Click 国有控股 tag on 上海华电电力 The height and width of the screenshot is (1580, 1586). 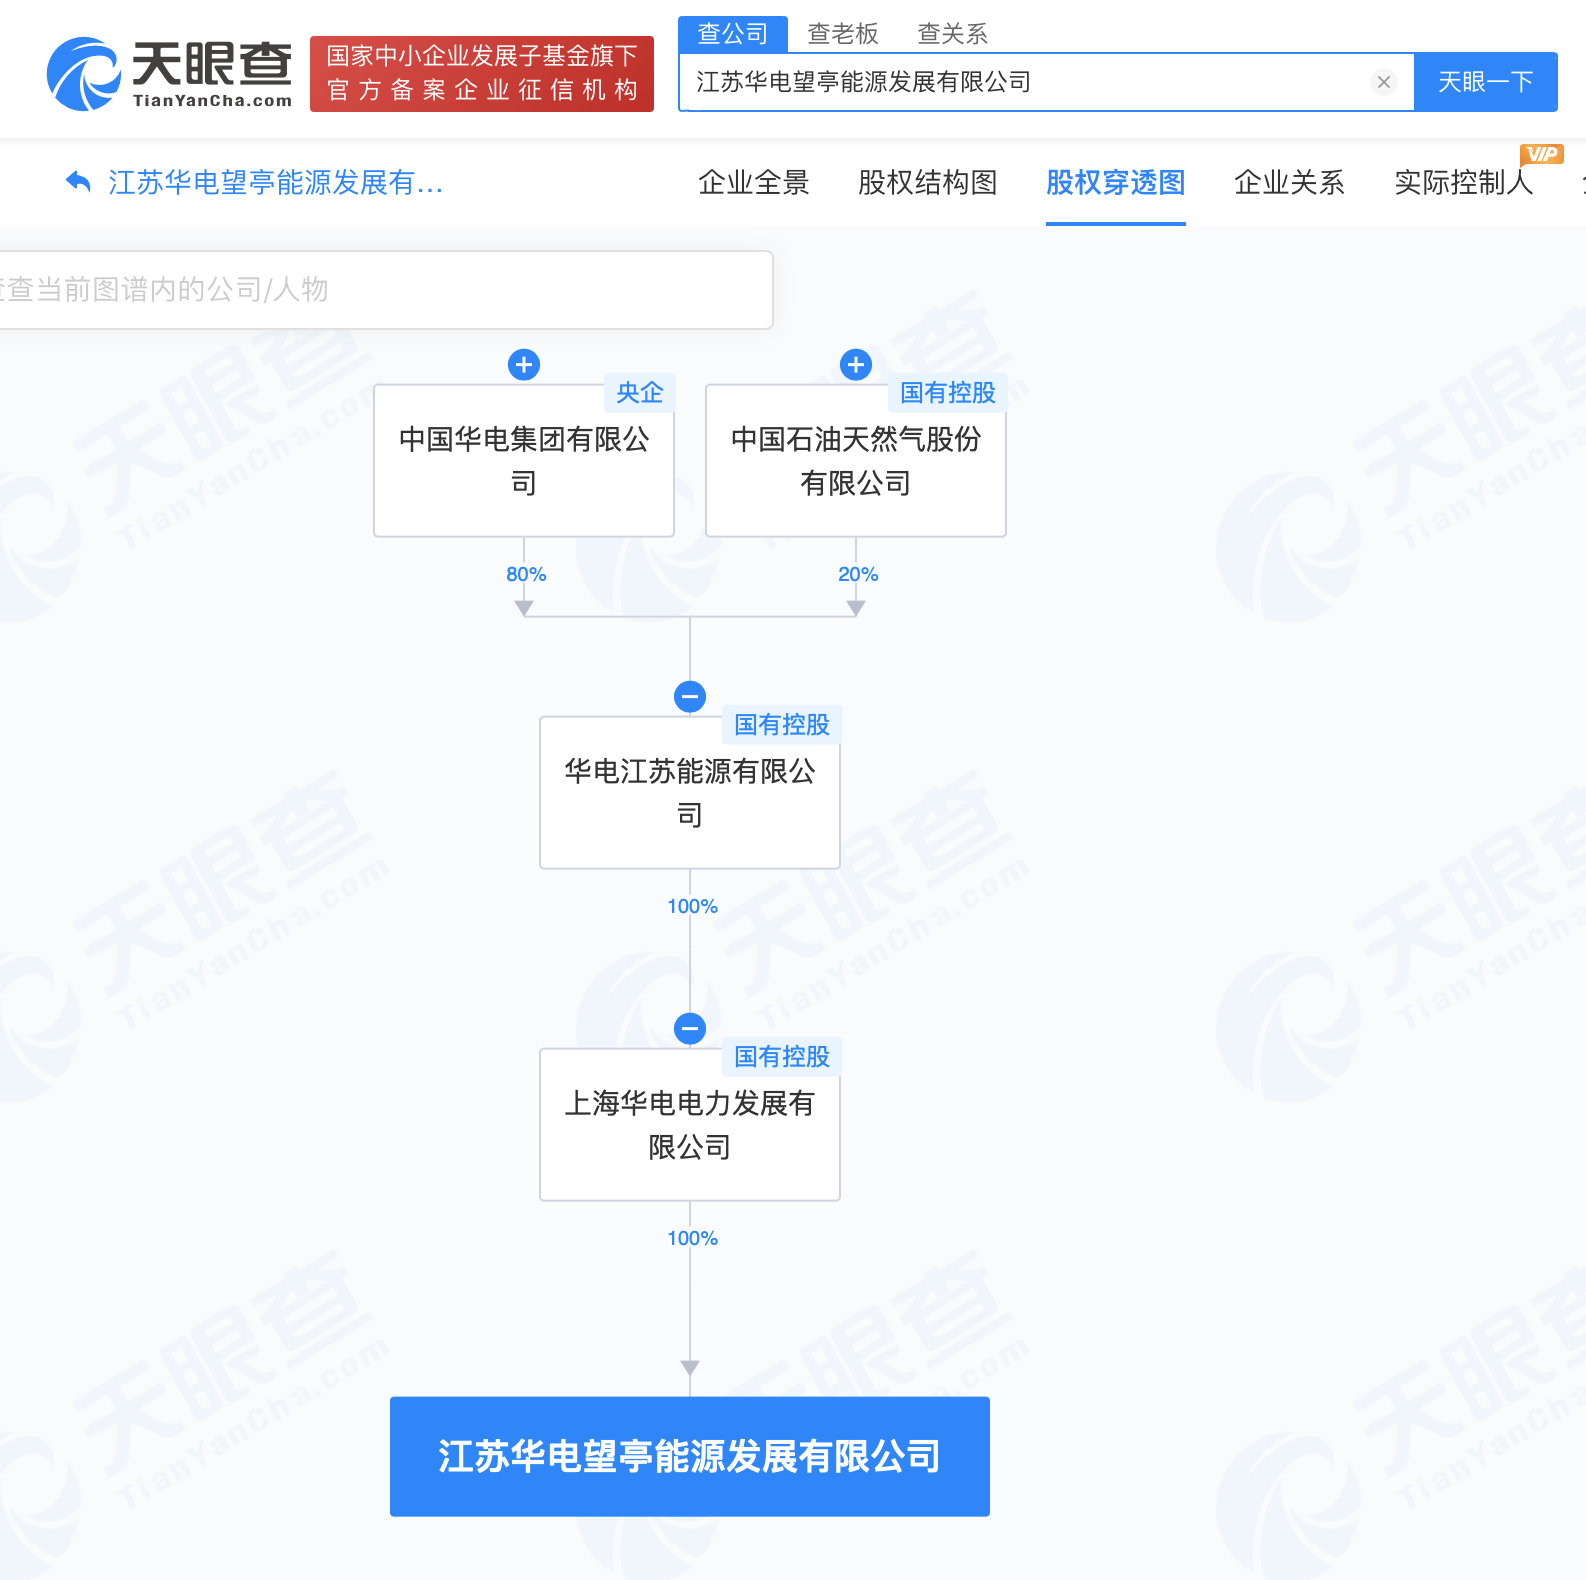(782, 1057)
